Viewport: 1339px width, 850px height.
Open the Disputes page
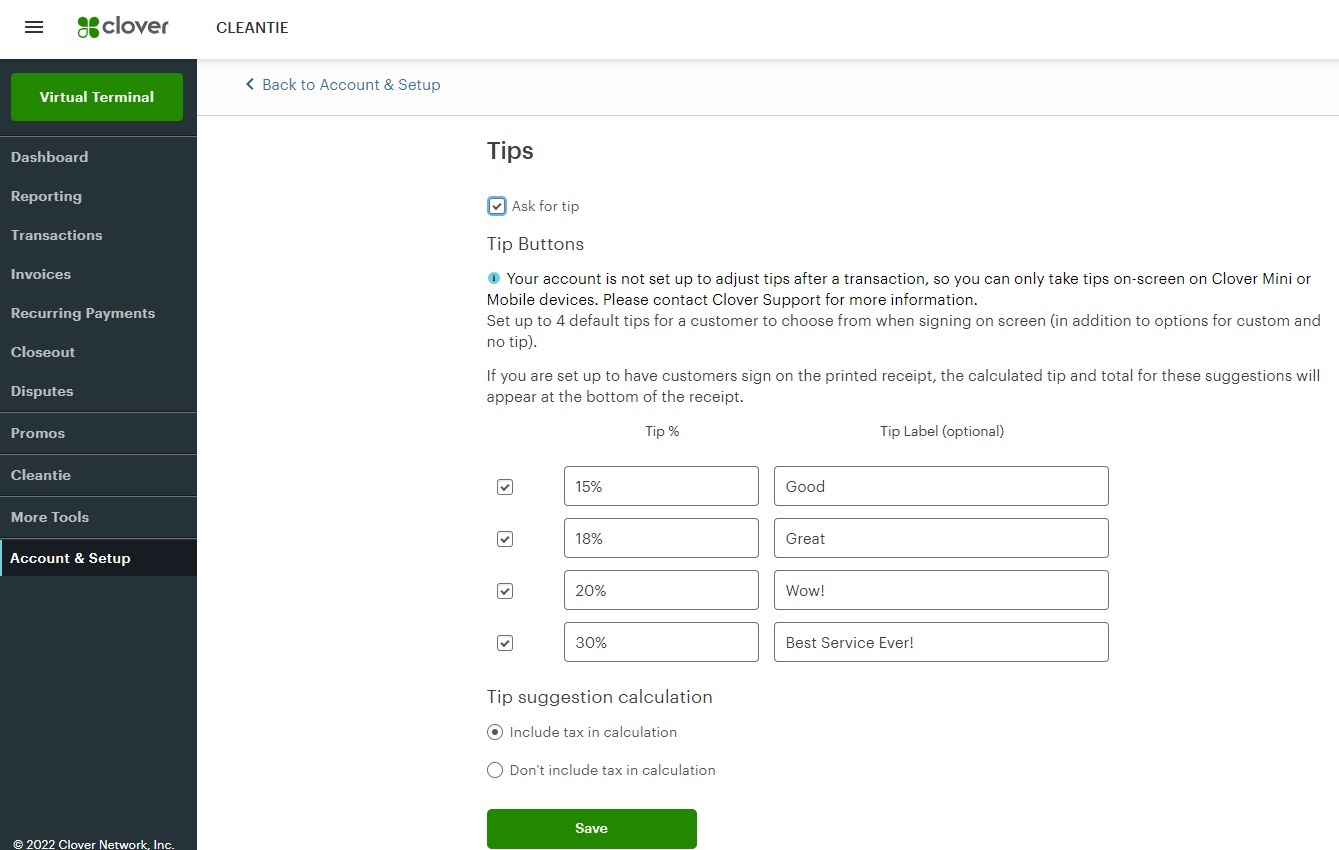point(41,391)
